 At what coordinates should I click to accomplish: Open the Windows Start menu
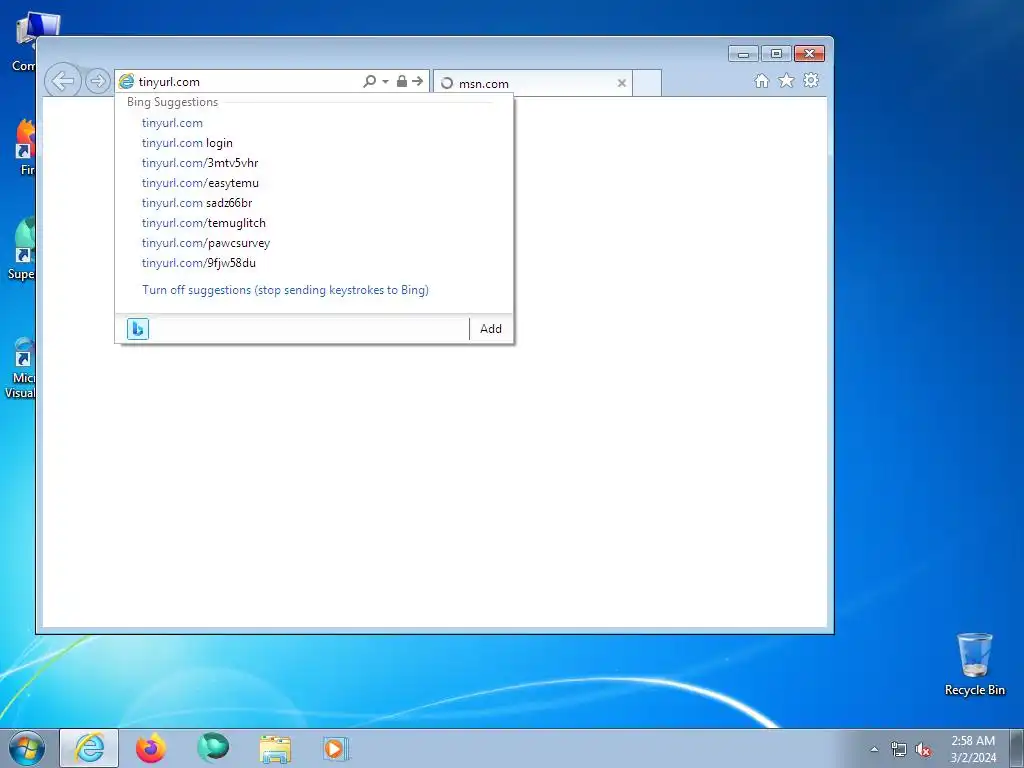(27, 748)
